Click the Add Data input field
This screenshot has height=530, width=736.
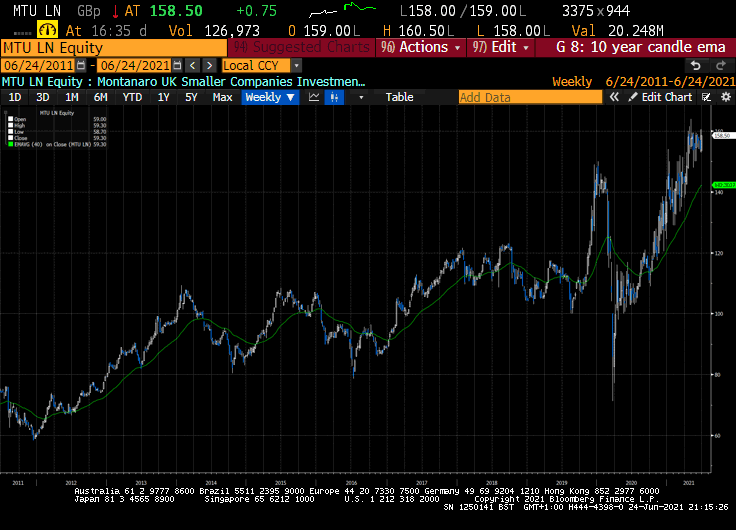(x=530, y=97)
